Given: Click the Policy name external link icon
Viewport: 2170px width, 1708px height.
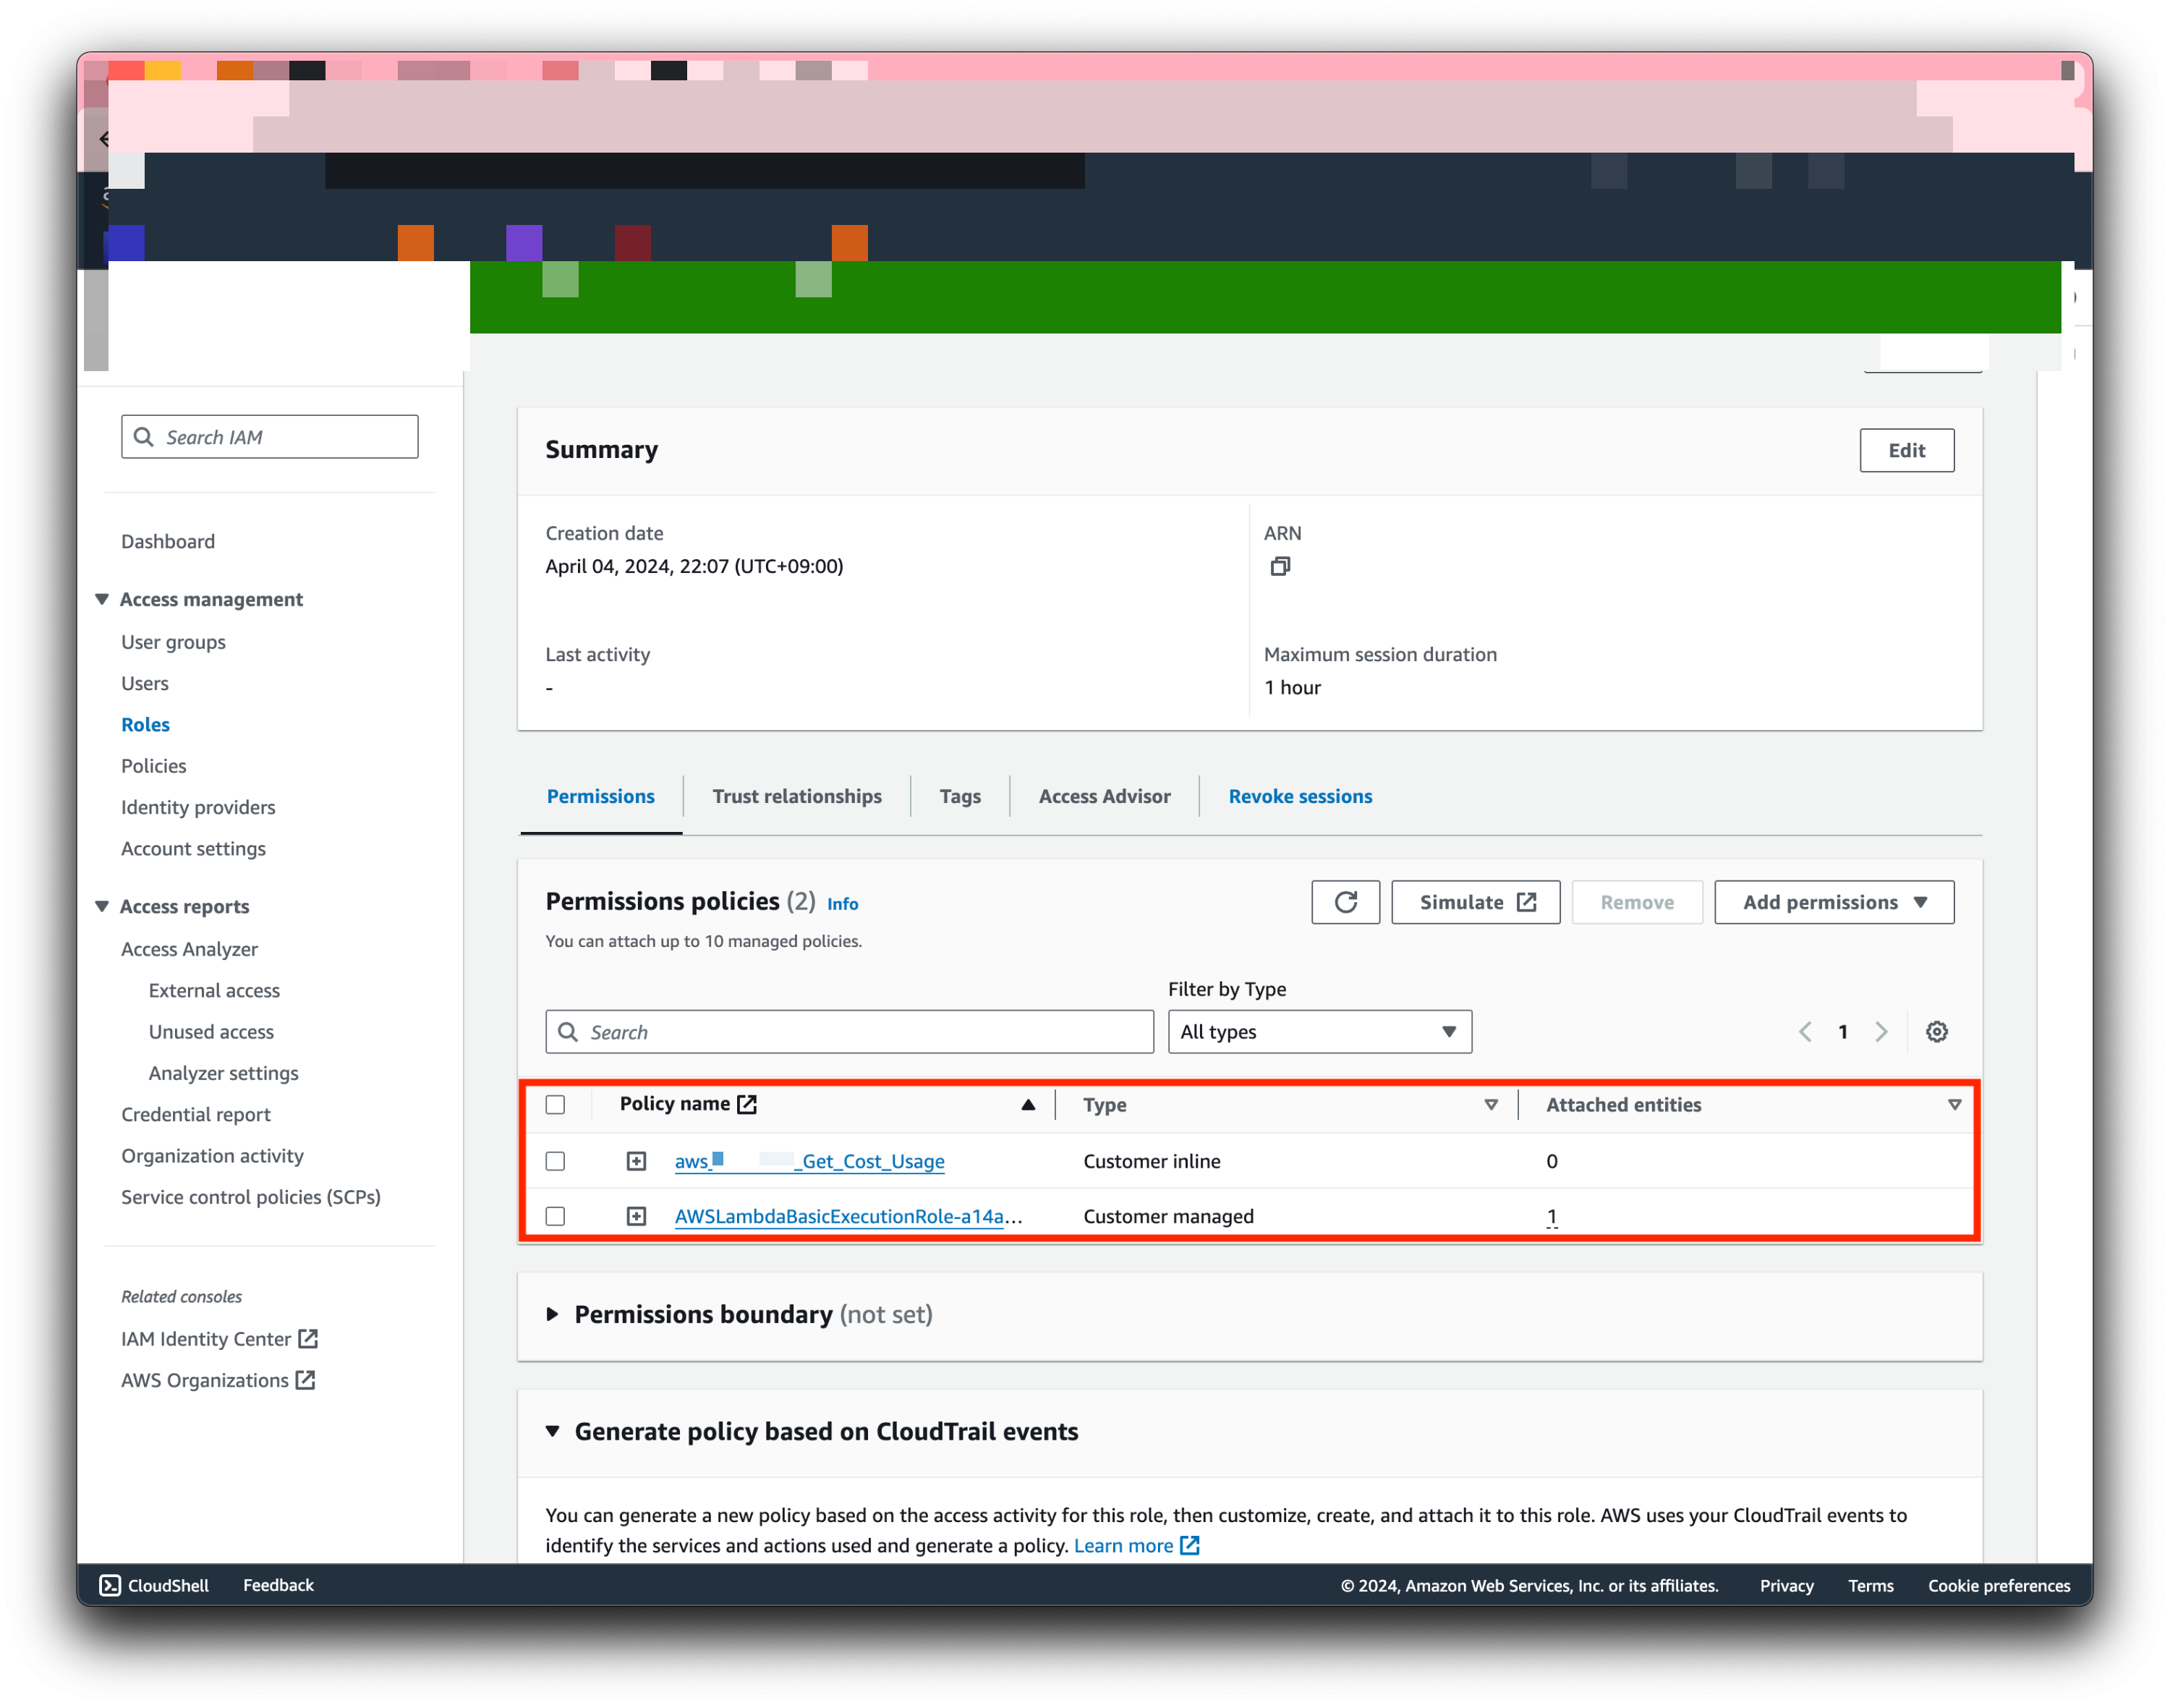Looking at the screenshot, I should [x=747, y=1103].
